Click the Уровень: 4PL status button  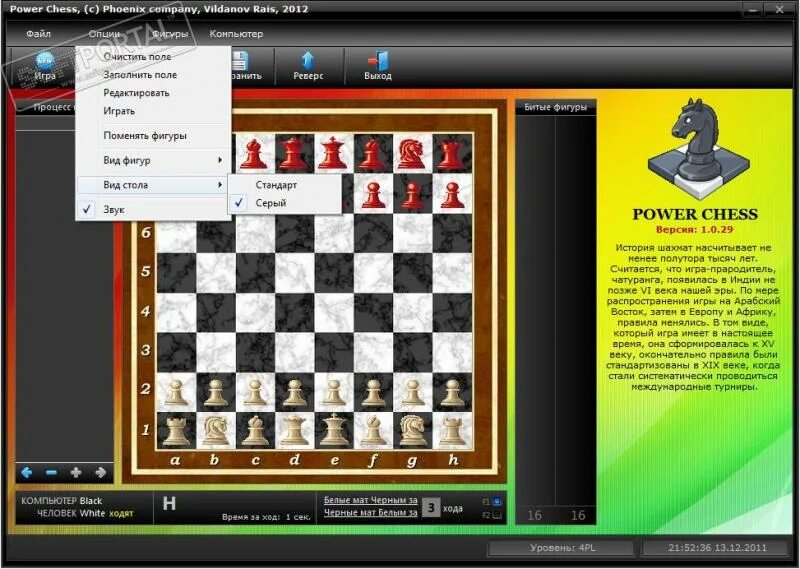[562, 548]
